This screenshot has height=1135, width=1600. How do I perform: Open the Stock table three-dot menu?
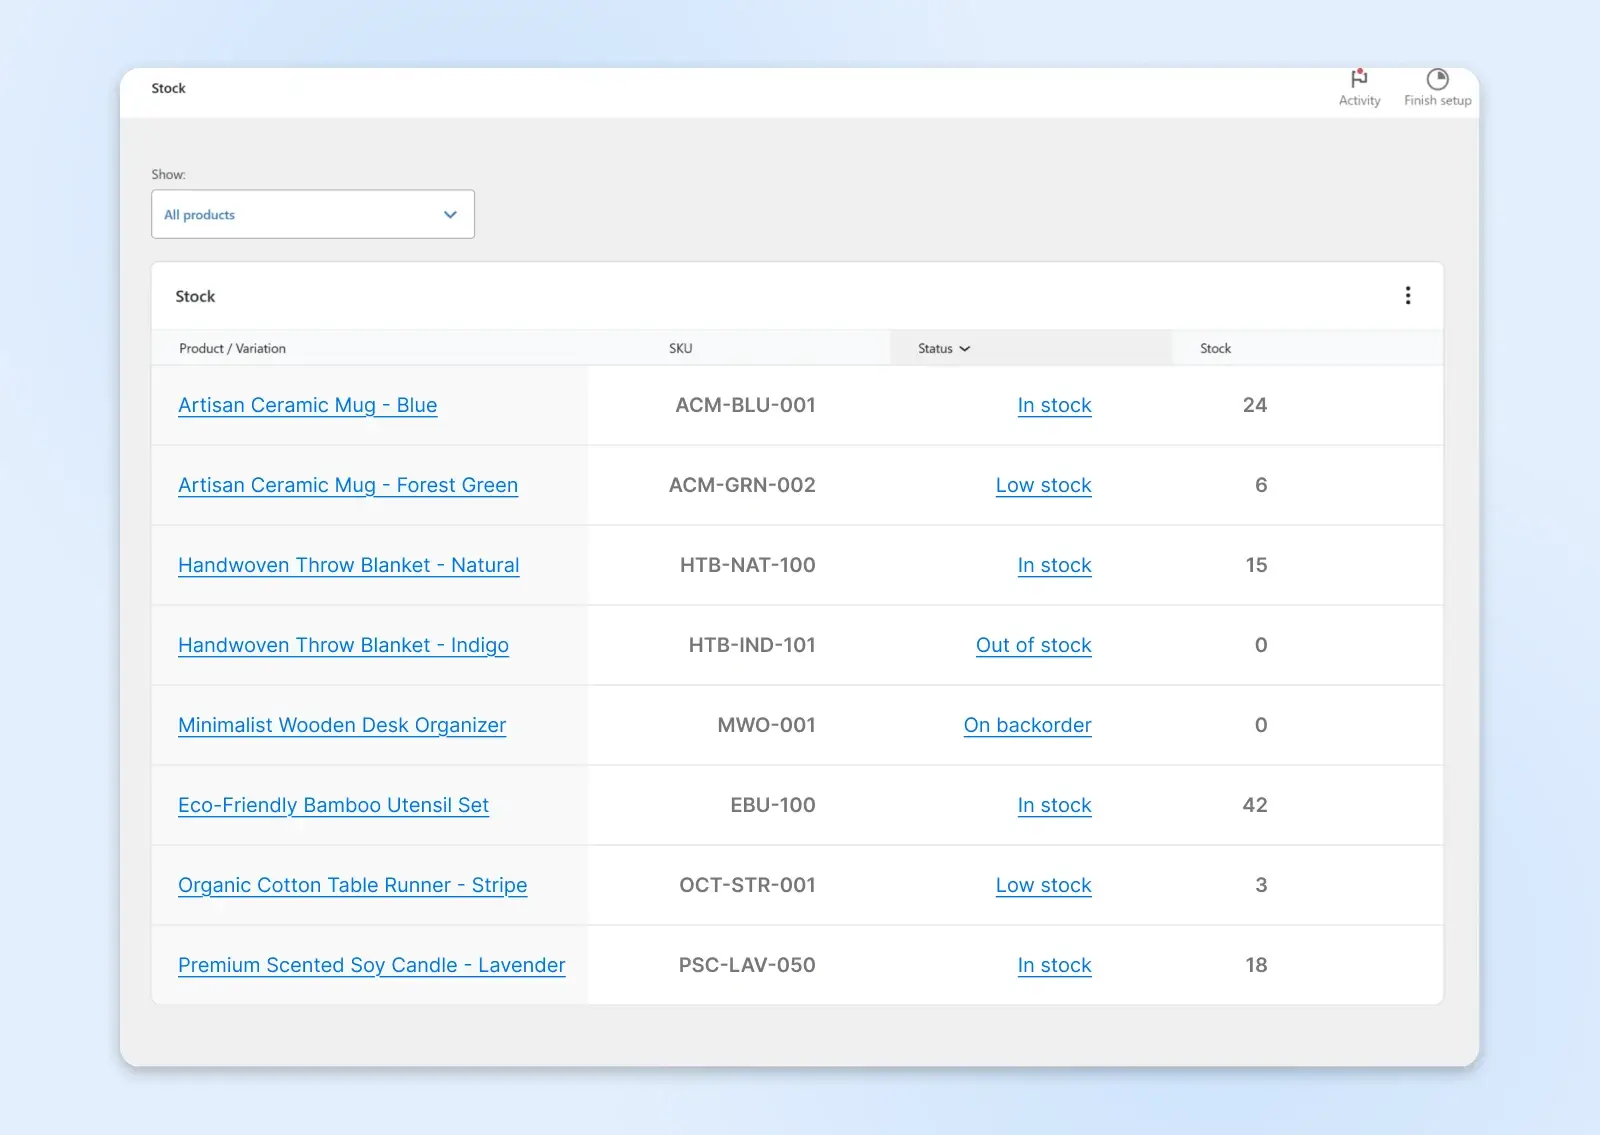[1408, 296]
